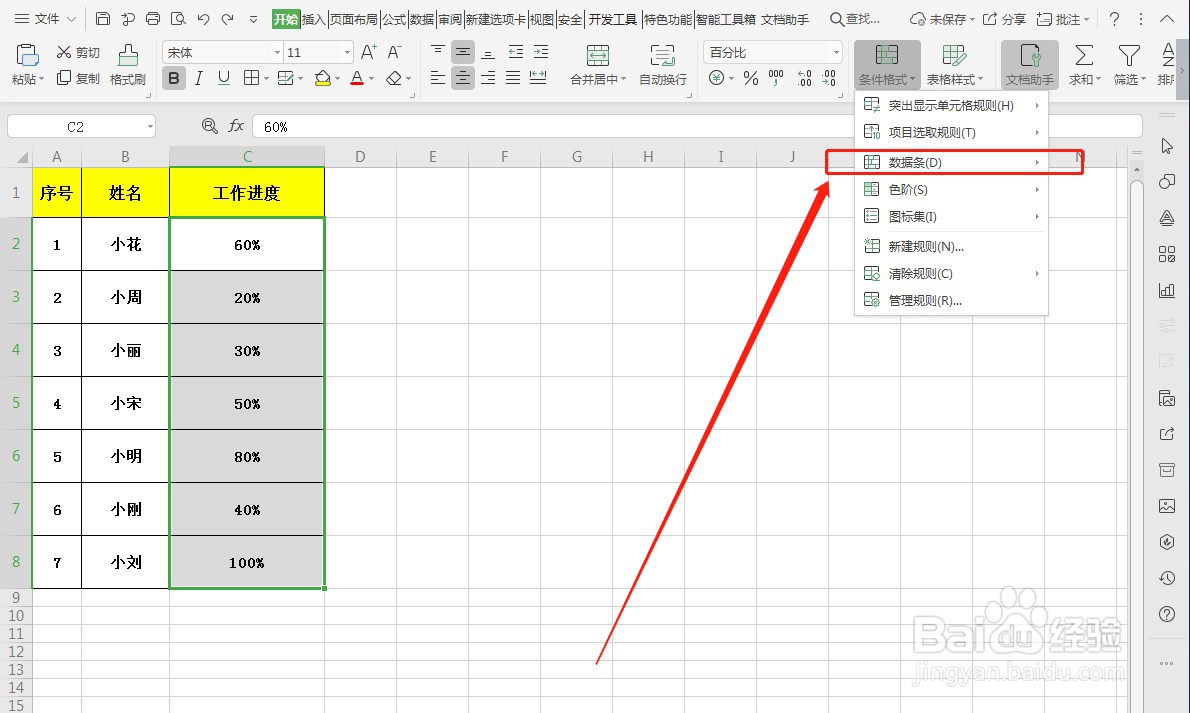
Task: Choose 新建规则(N)... menu item
Action: coord(952,246)
